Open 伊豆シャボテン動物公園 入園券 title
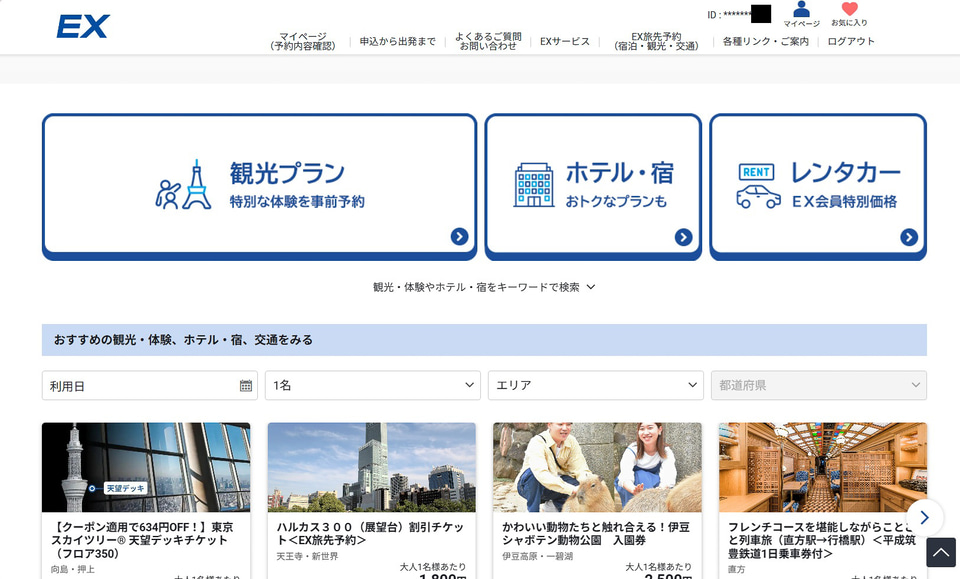 click(x=596, y=533)
